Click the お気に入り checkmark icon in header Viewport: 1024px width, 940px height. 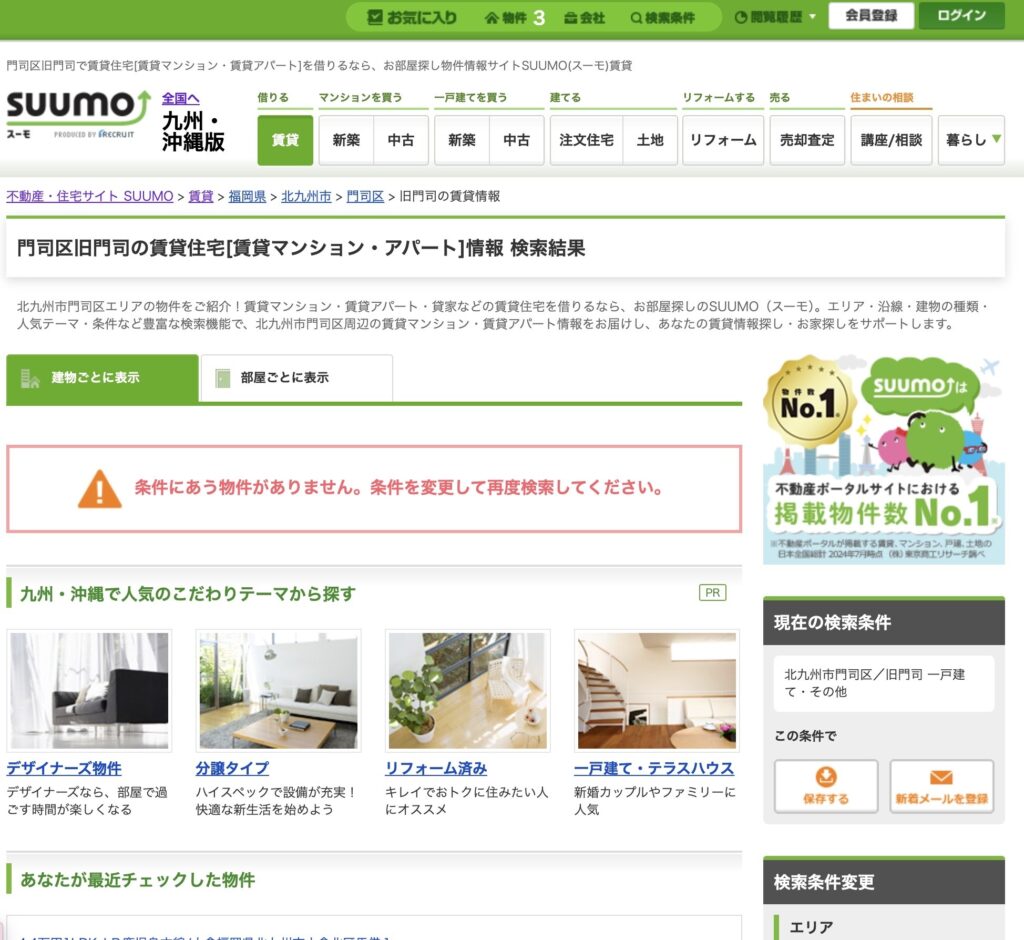point(376,16)
